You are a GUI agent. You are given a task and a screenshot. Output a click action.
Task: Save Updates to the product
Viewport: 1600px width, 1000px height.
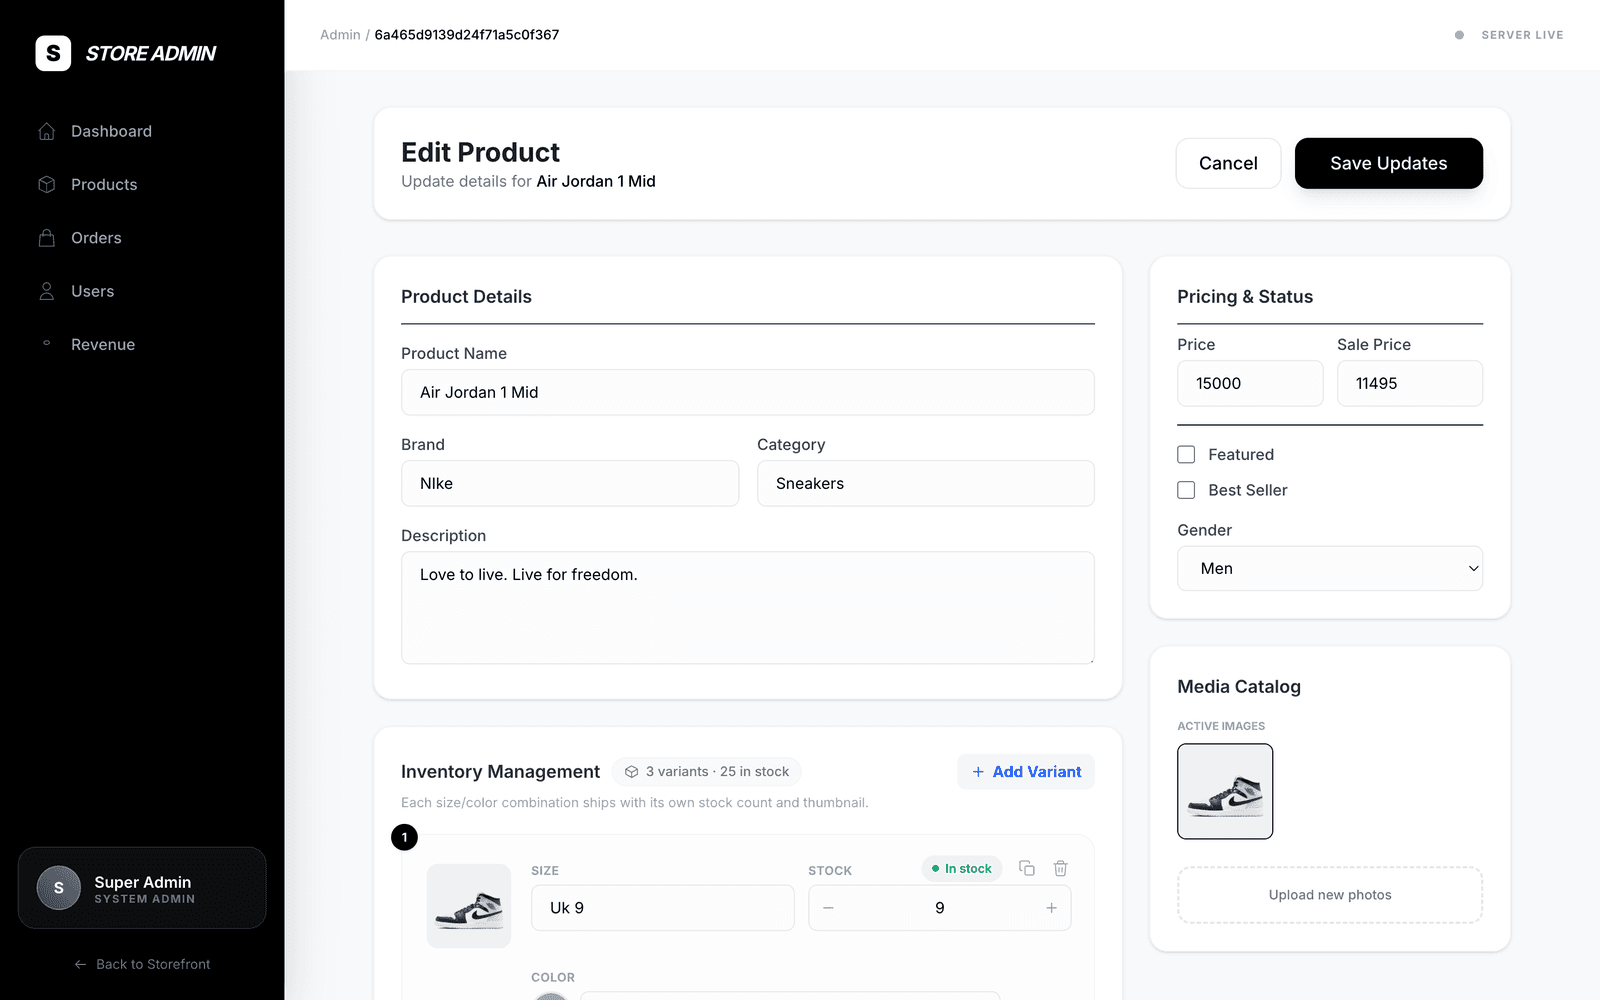1388,163
